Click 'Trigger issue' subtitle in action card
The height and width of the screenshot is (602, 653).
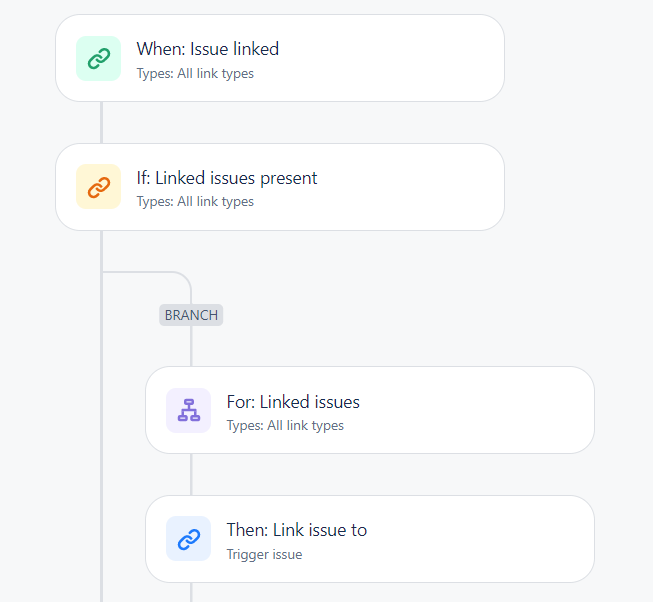coord(264,555)
